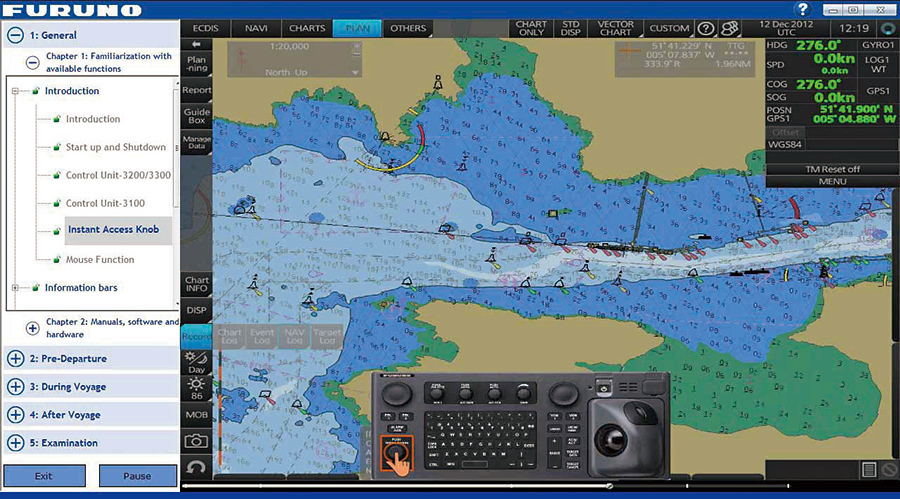
Task: Open brightness setting showing 86
Action: [x=196, y=389]
